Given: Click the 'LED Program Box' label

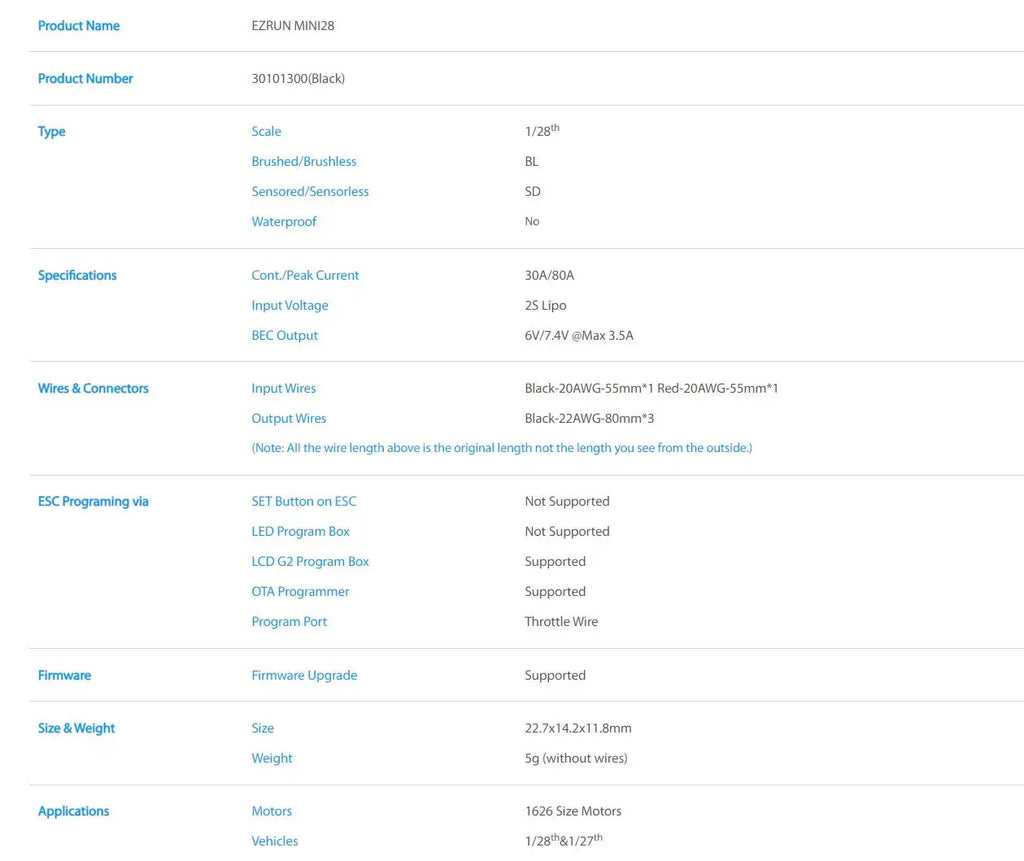Looking at the screenshot, I should pyautogui.click(x=300, y=532).
